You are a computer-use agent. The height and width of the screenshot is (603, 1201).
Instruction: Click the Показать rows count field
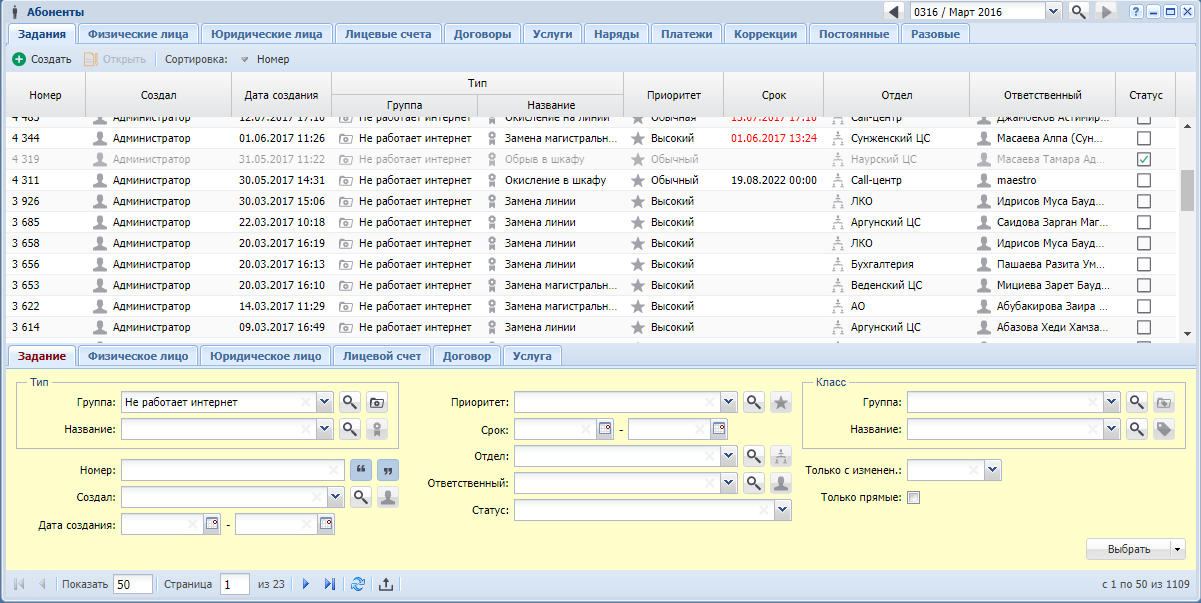coord(133,584)
